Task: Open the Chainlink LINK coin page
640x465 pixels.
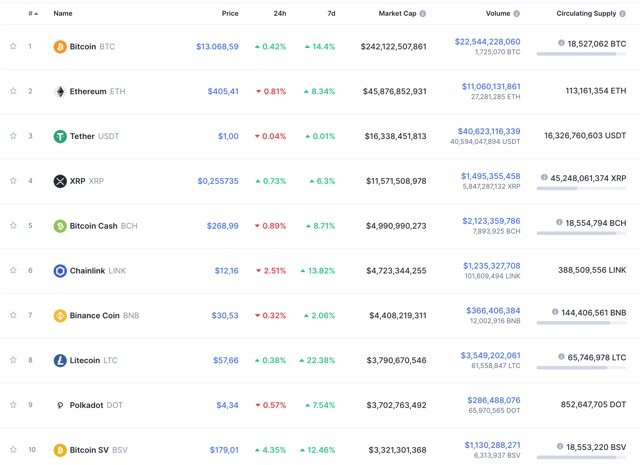Action: coord(98,271)
